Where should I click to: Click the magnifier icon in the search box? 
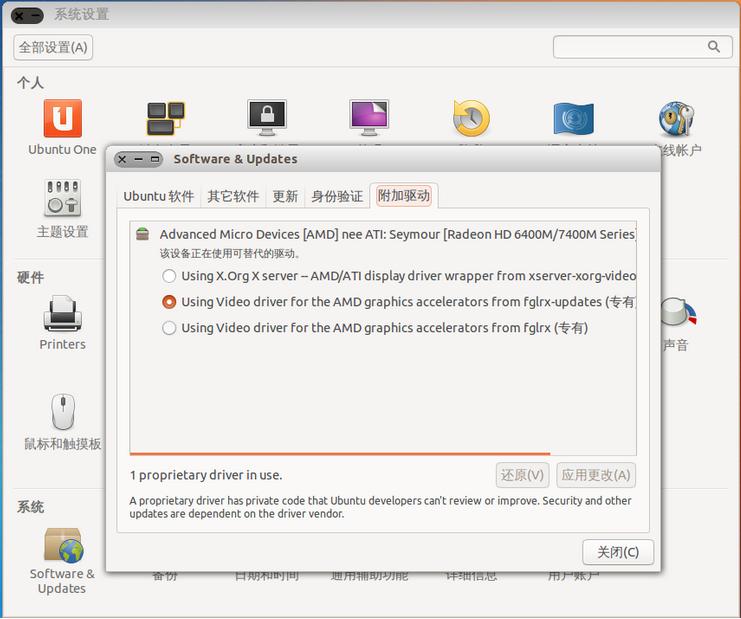714,46
